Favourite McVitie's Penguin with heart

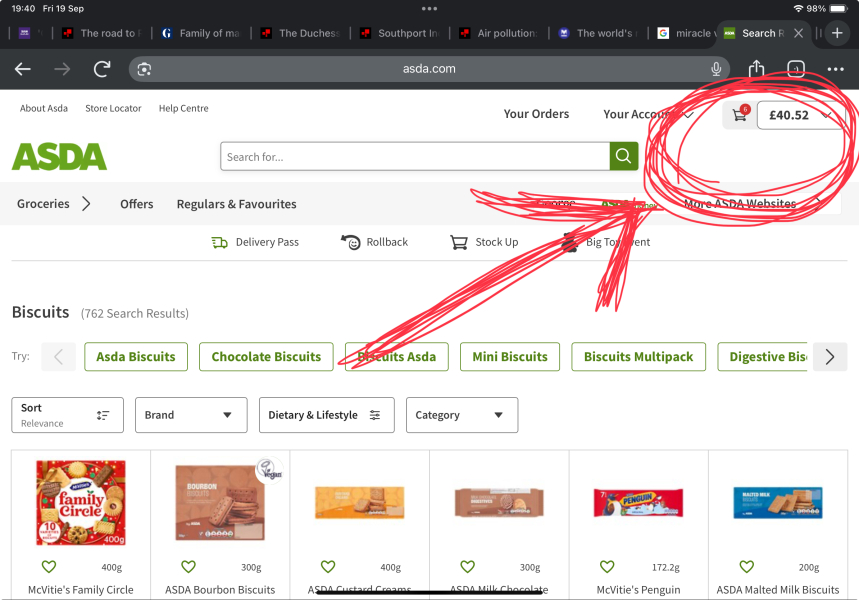click(x=607, y=567)
